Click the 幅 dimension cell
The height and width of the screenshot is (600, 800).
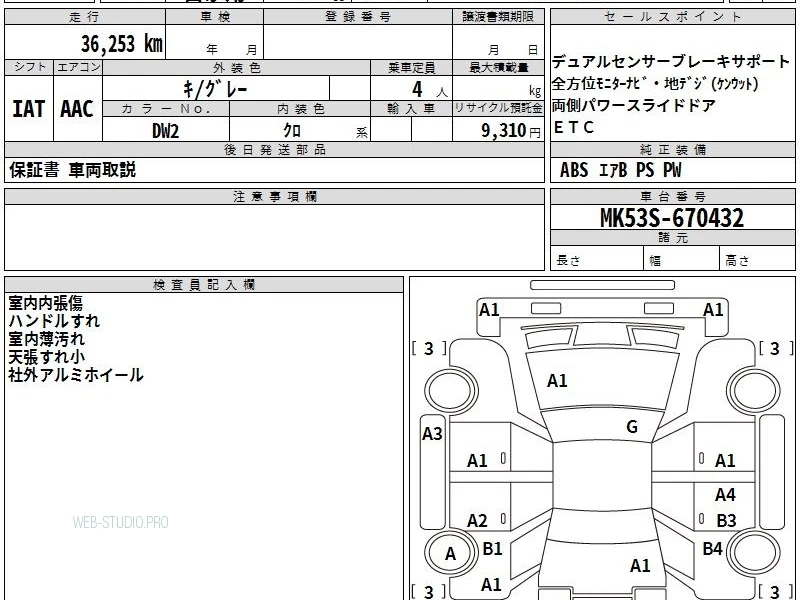682,259
